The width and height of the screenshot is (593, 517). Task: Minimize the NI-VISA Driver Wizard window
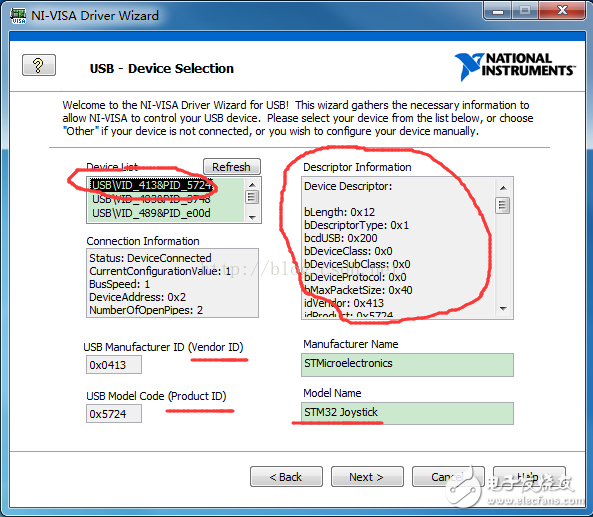point(498,11)
